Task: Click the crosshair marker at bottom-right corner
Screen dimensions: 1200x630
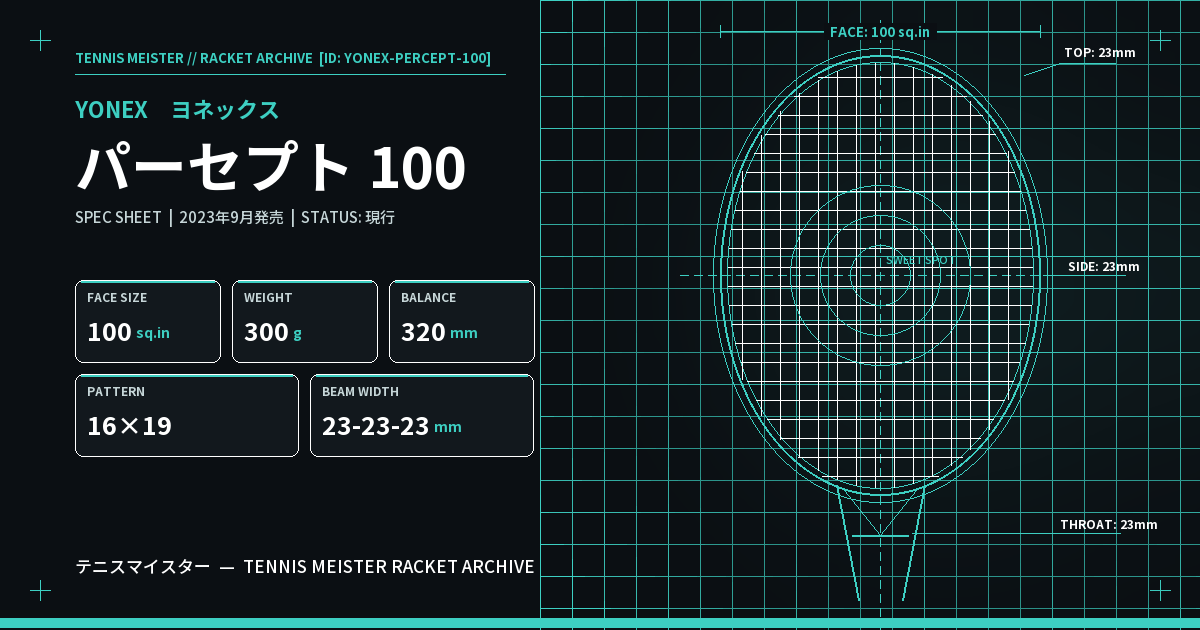Action: [x=1160, y=590]
